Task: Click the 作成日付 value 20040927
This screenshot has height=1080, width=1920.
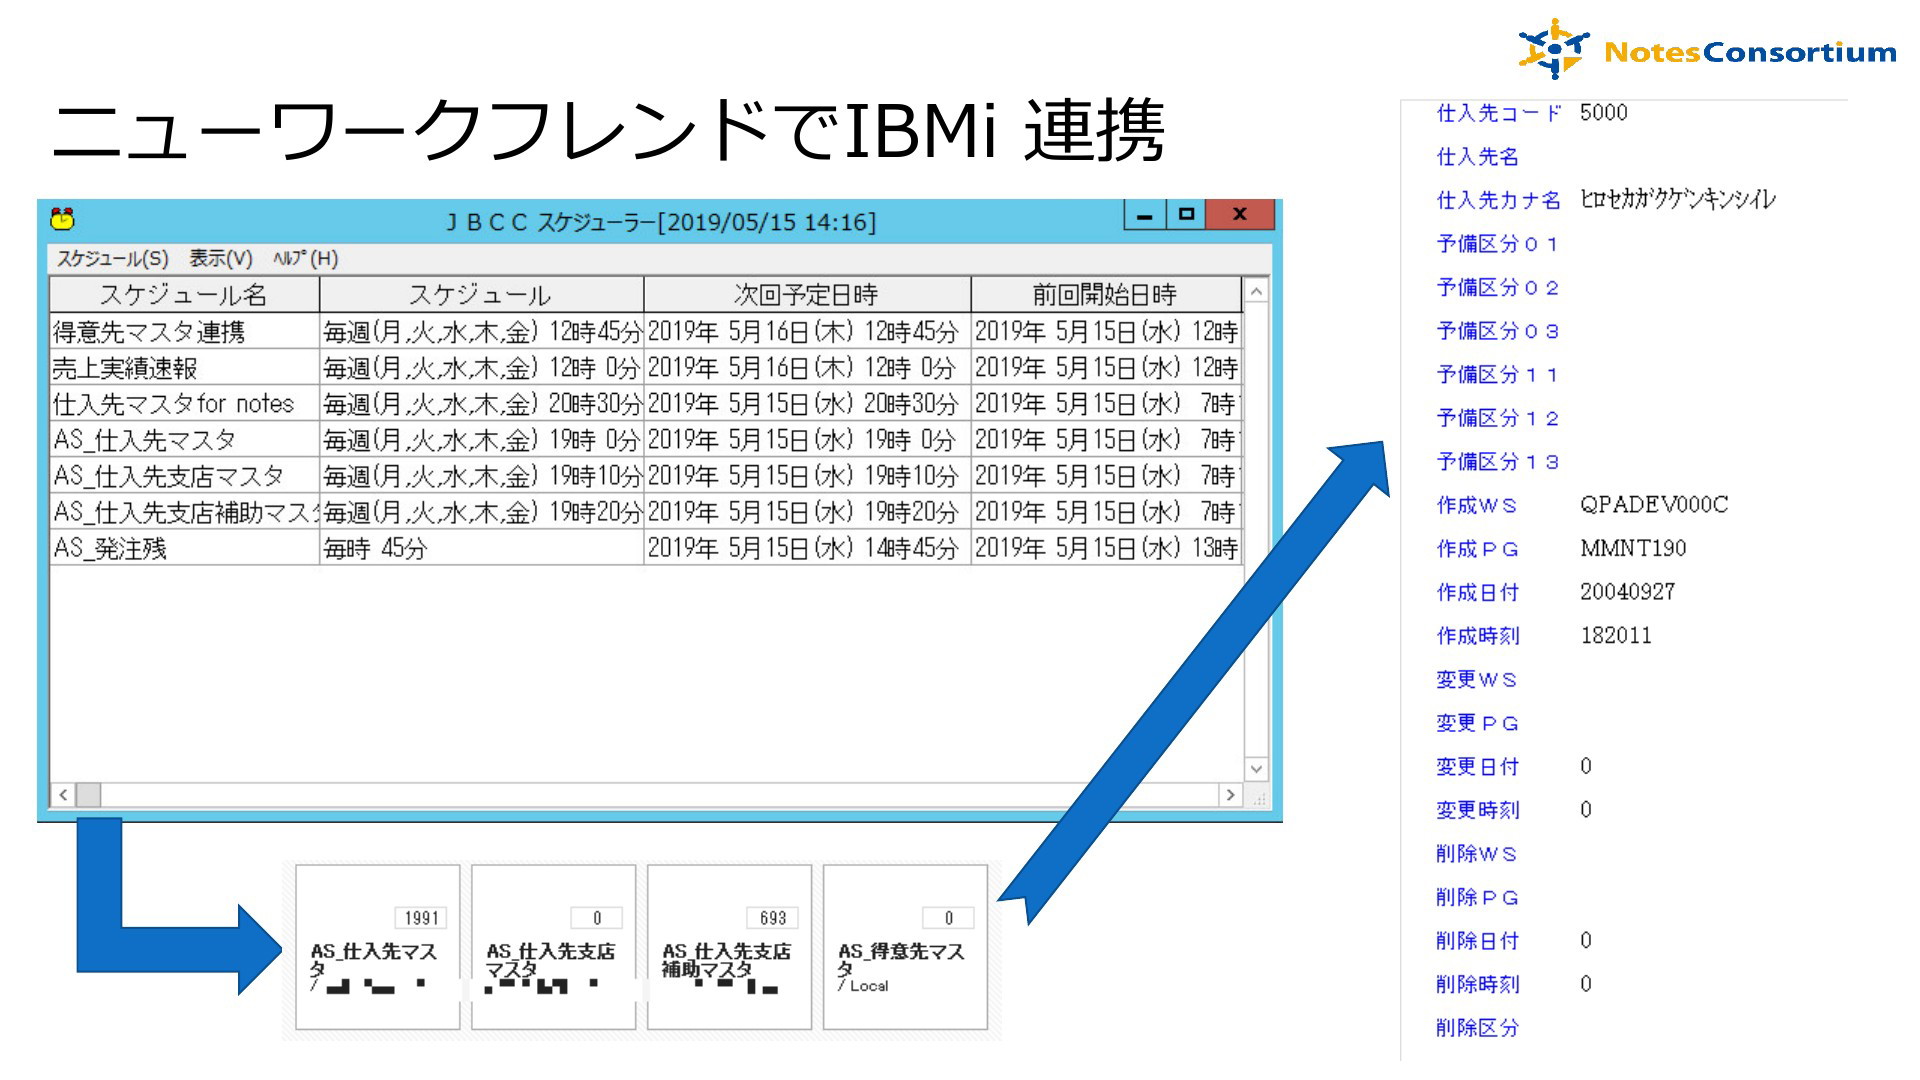Action: coord(1628,592)
